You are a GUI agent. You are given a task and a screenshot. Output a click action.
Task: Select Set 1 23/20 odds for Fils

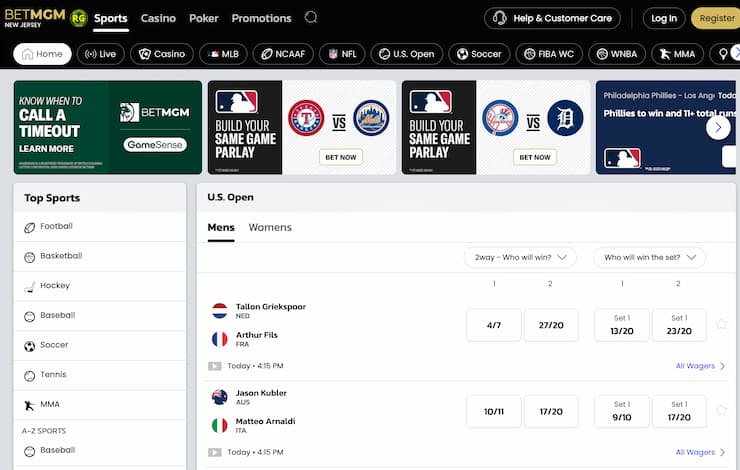tap(679, 325)
